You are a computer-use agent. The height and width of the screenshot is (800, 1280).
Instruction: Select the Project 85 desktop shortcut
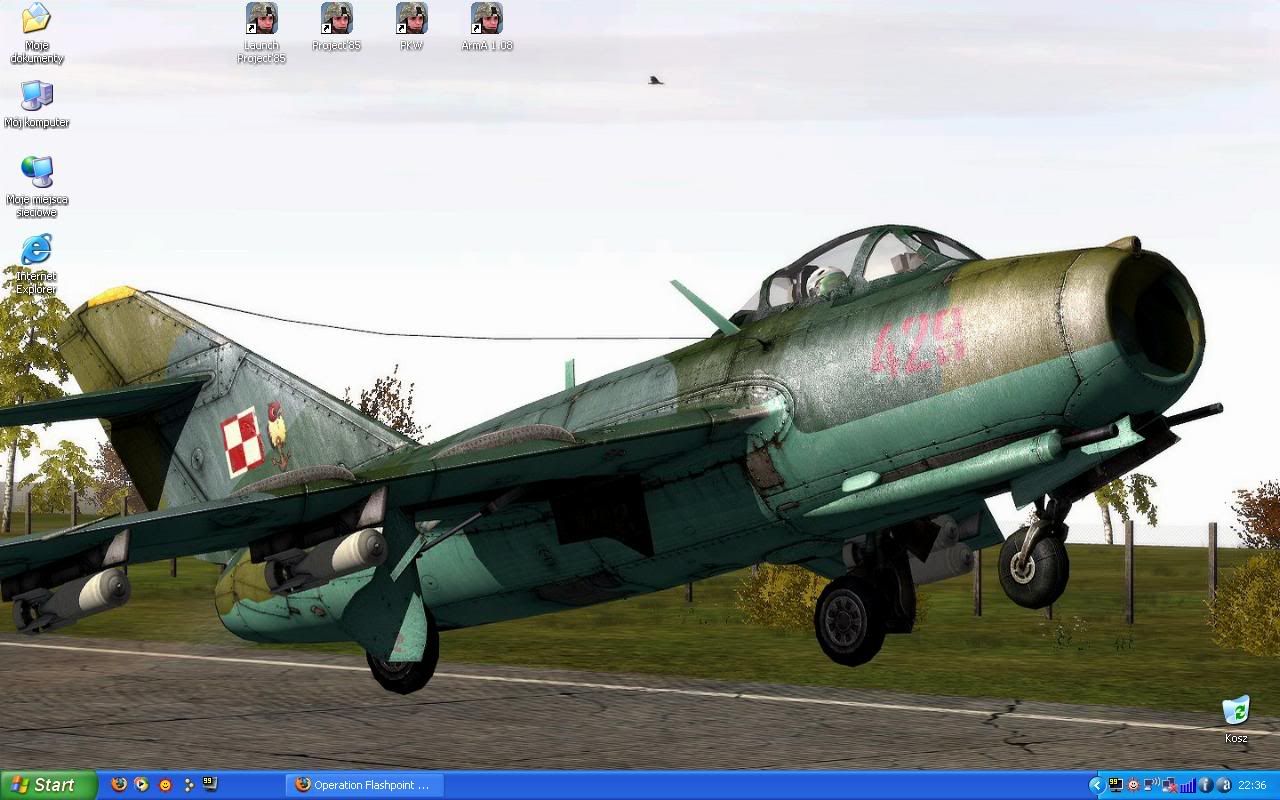point(336,27)
